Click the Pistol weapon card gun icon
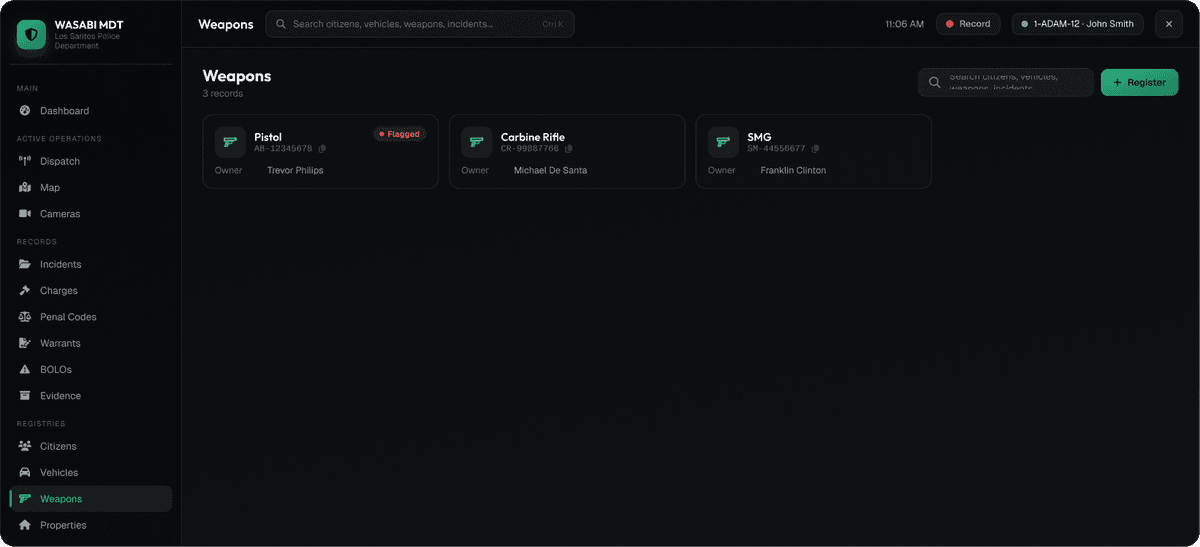1200x547 pixels. (x=230, y=142)
